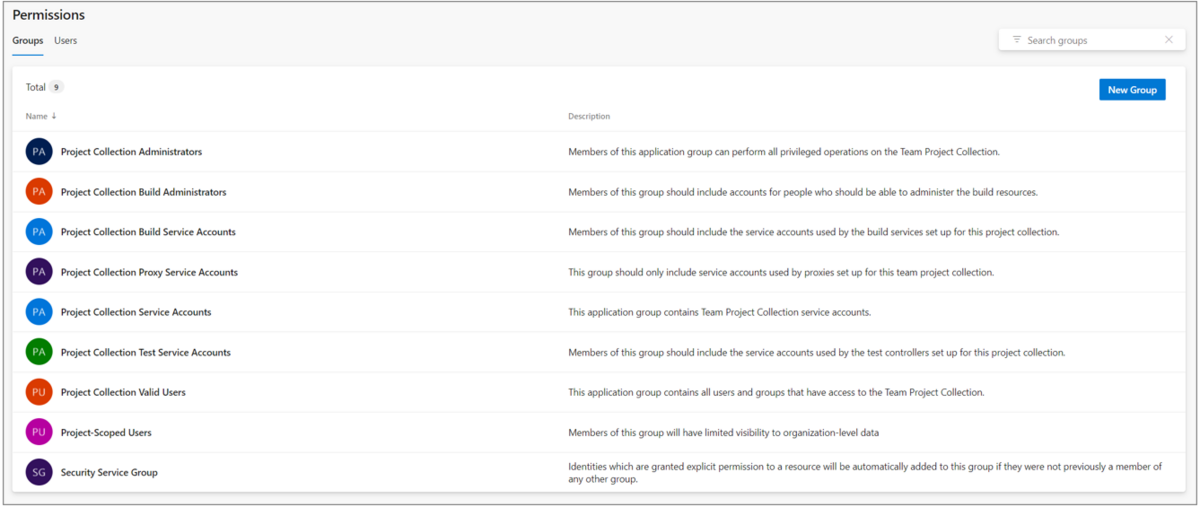Viewport: 1200px width, 507px height.
Task: Click description mentioning build services set up
Action: [x=813, y=232]
